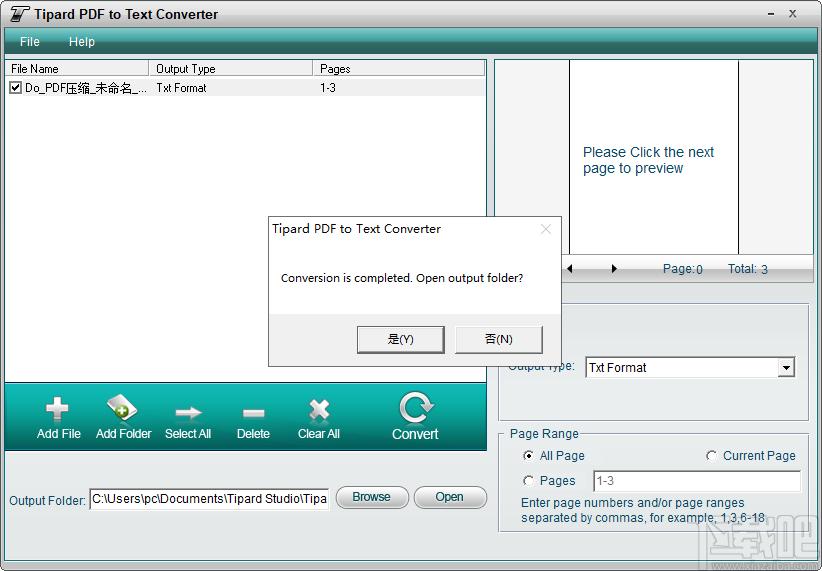Image resolution: width=822 pixels, height=571 pixels.
Task: Click the Add File plus icon
Action: click(57, 409)
